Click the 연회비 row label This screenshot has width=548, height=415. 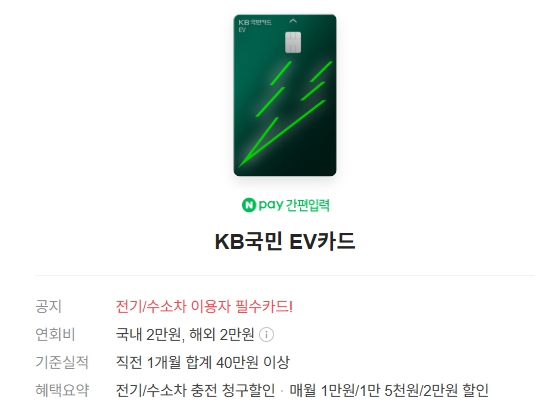point(55,335)
